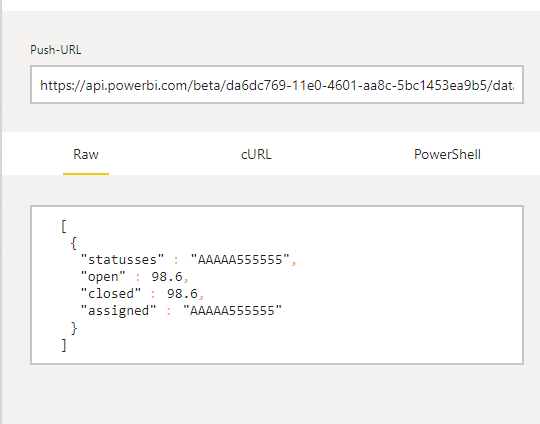
Task: Click the Push-URL input field
Action: click(x=277, y=84)
